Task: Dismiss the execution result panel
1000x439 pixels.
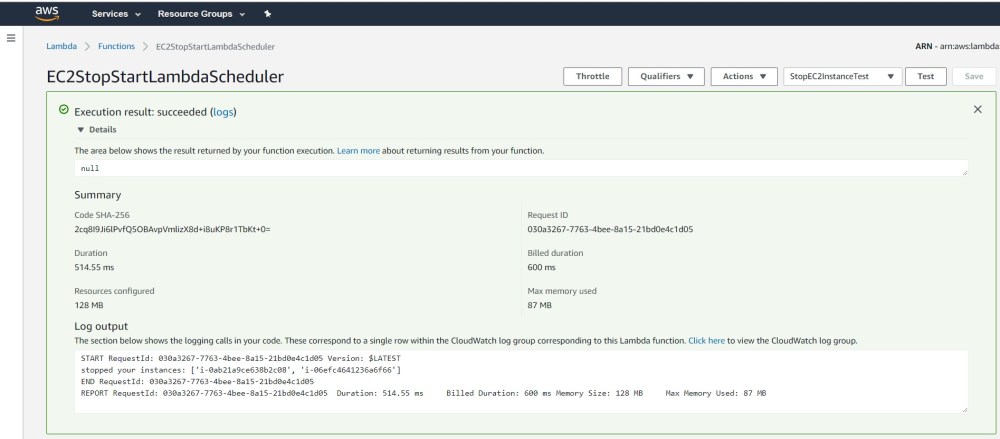Action: 978,110
